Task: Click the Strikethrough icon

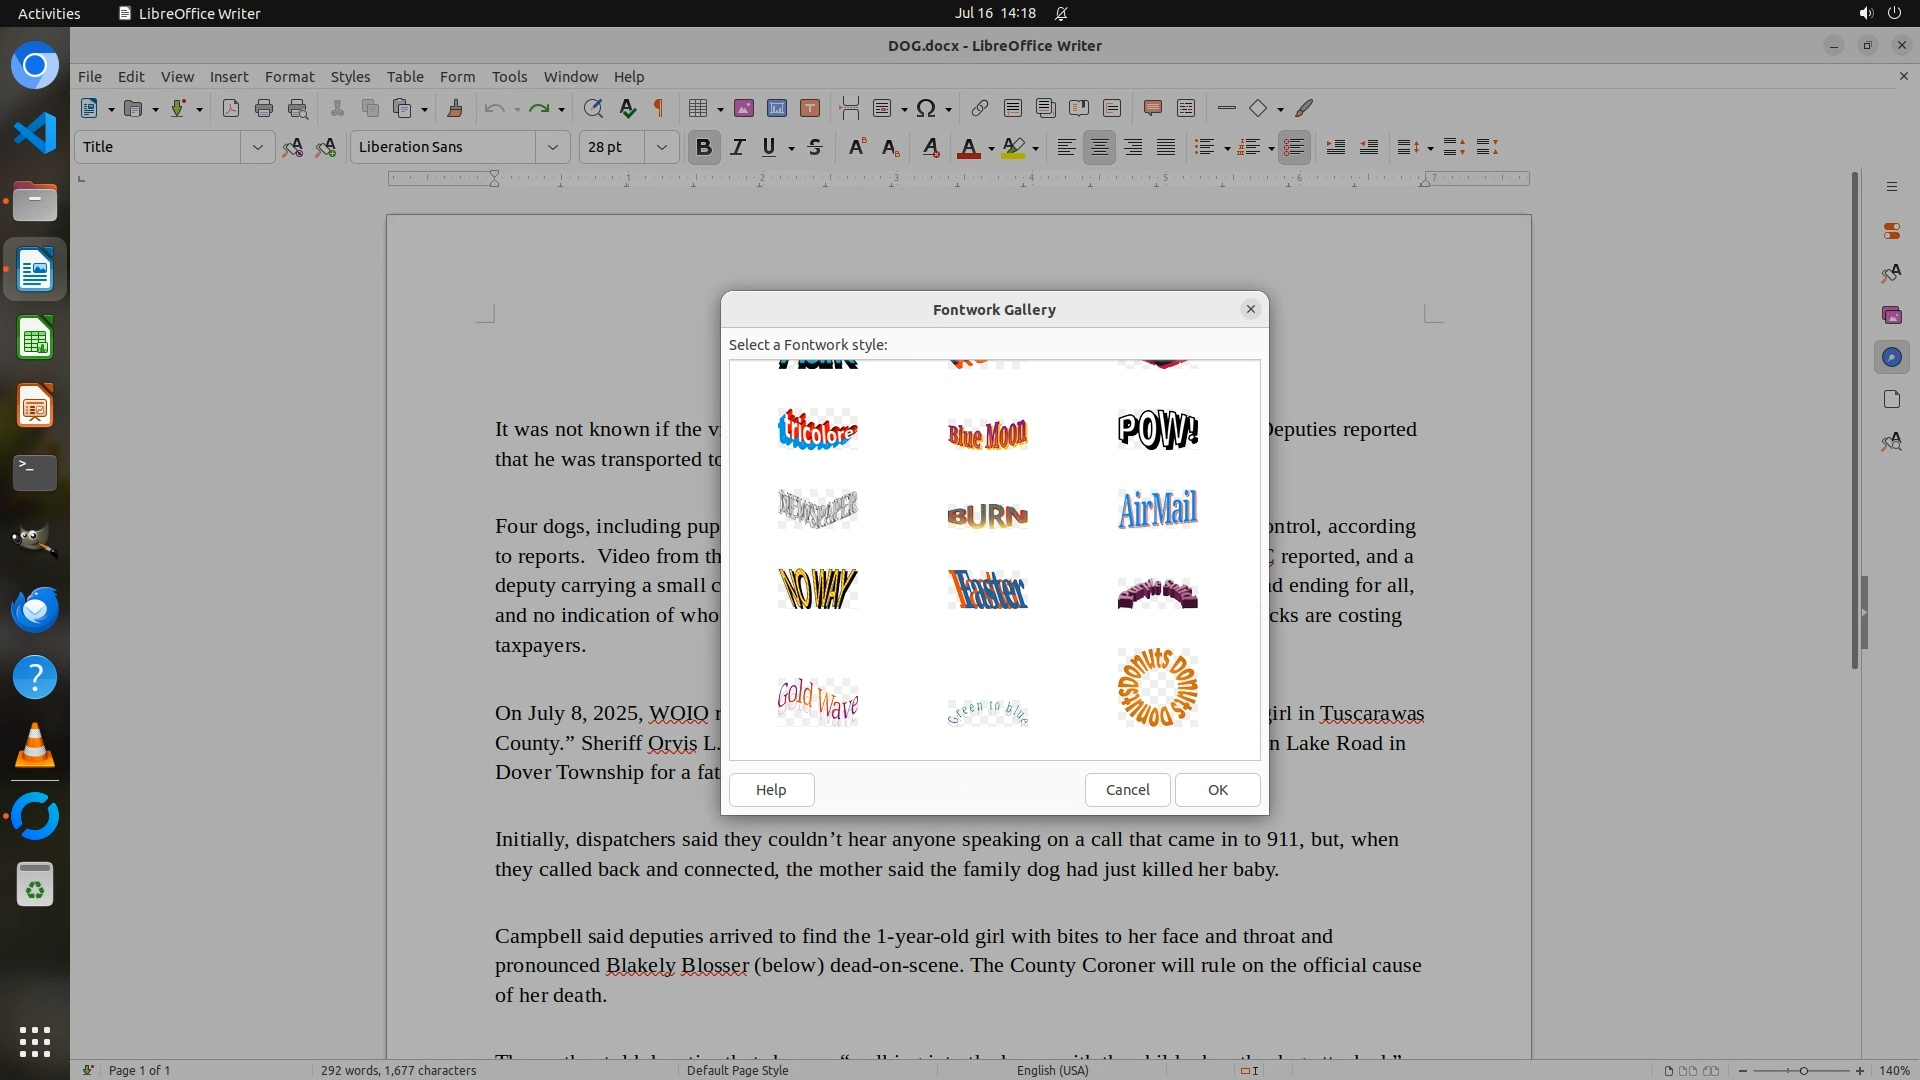Action: tap(815, 148)
